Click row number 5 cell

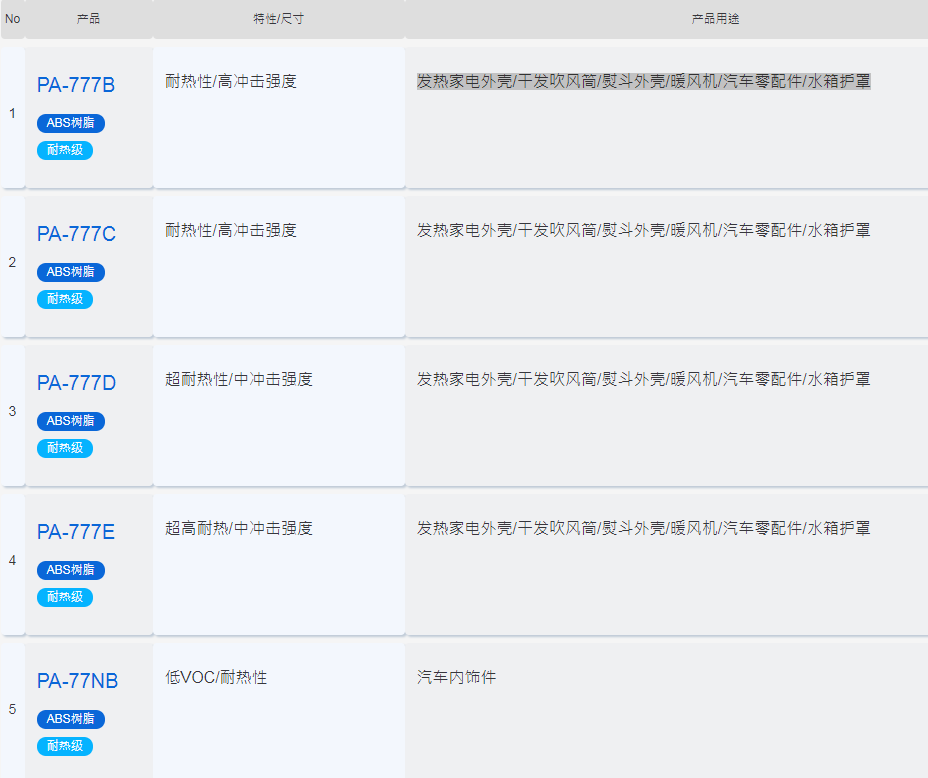[x=12, y=710]
